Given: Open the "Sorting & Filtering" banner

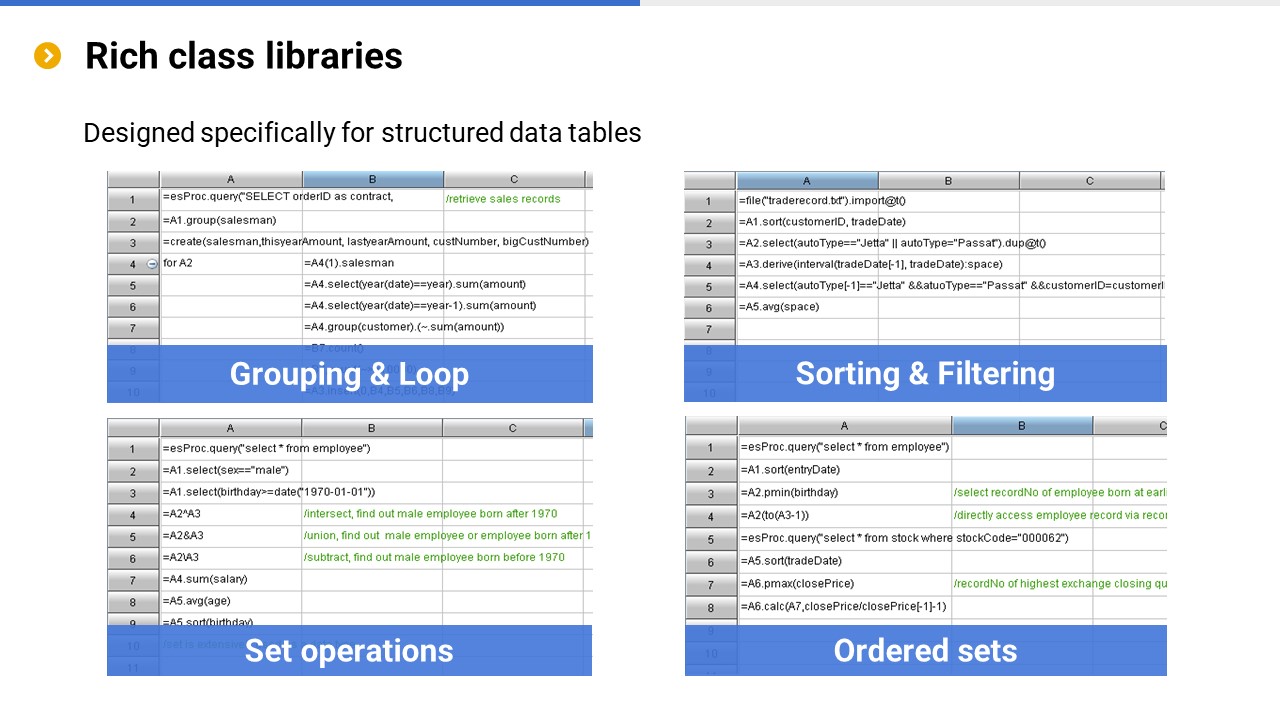Looking at the screenshot, I should click(925, 374).
